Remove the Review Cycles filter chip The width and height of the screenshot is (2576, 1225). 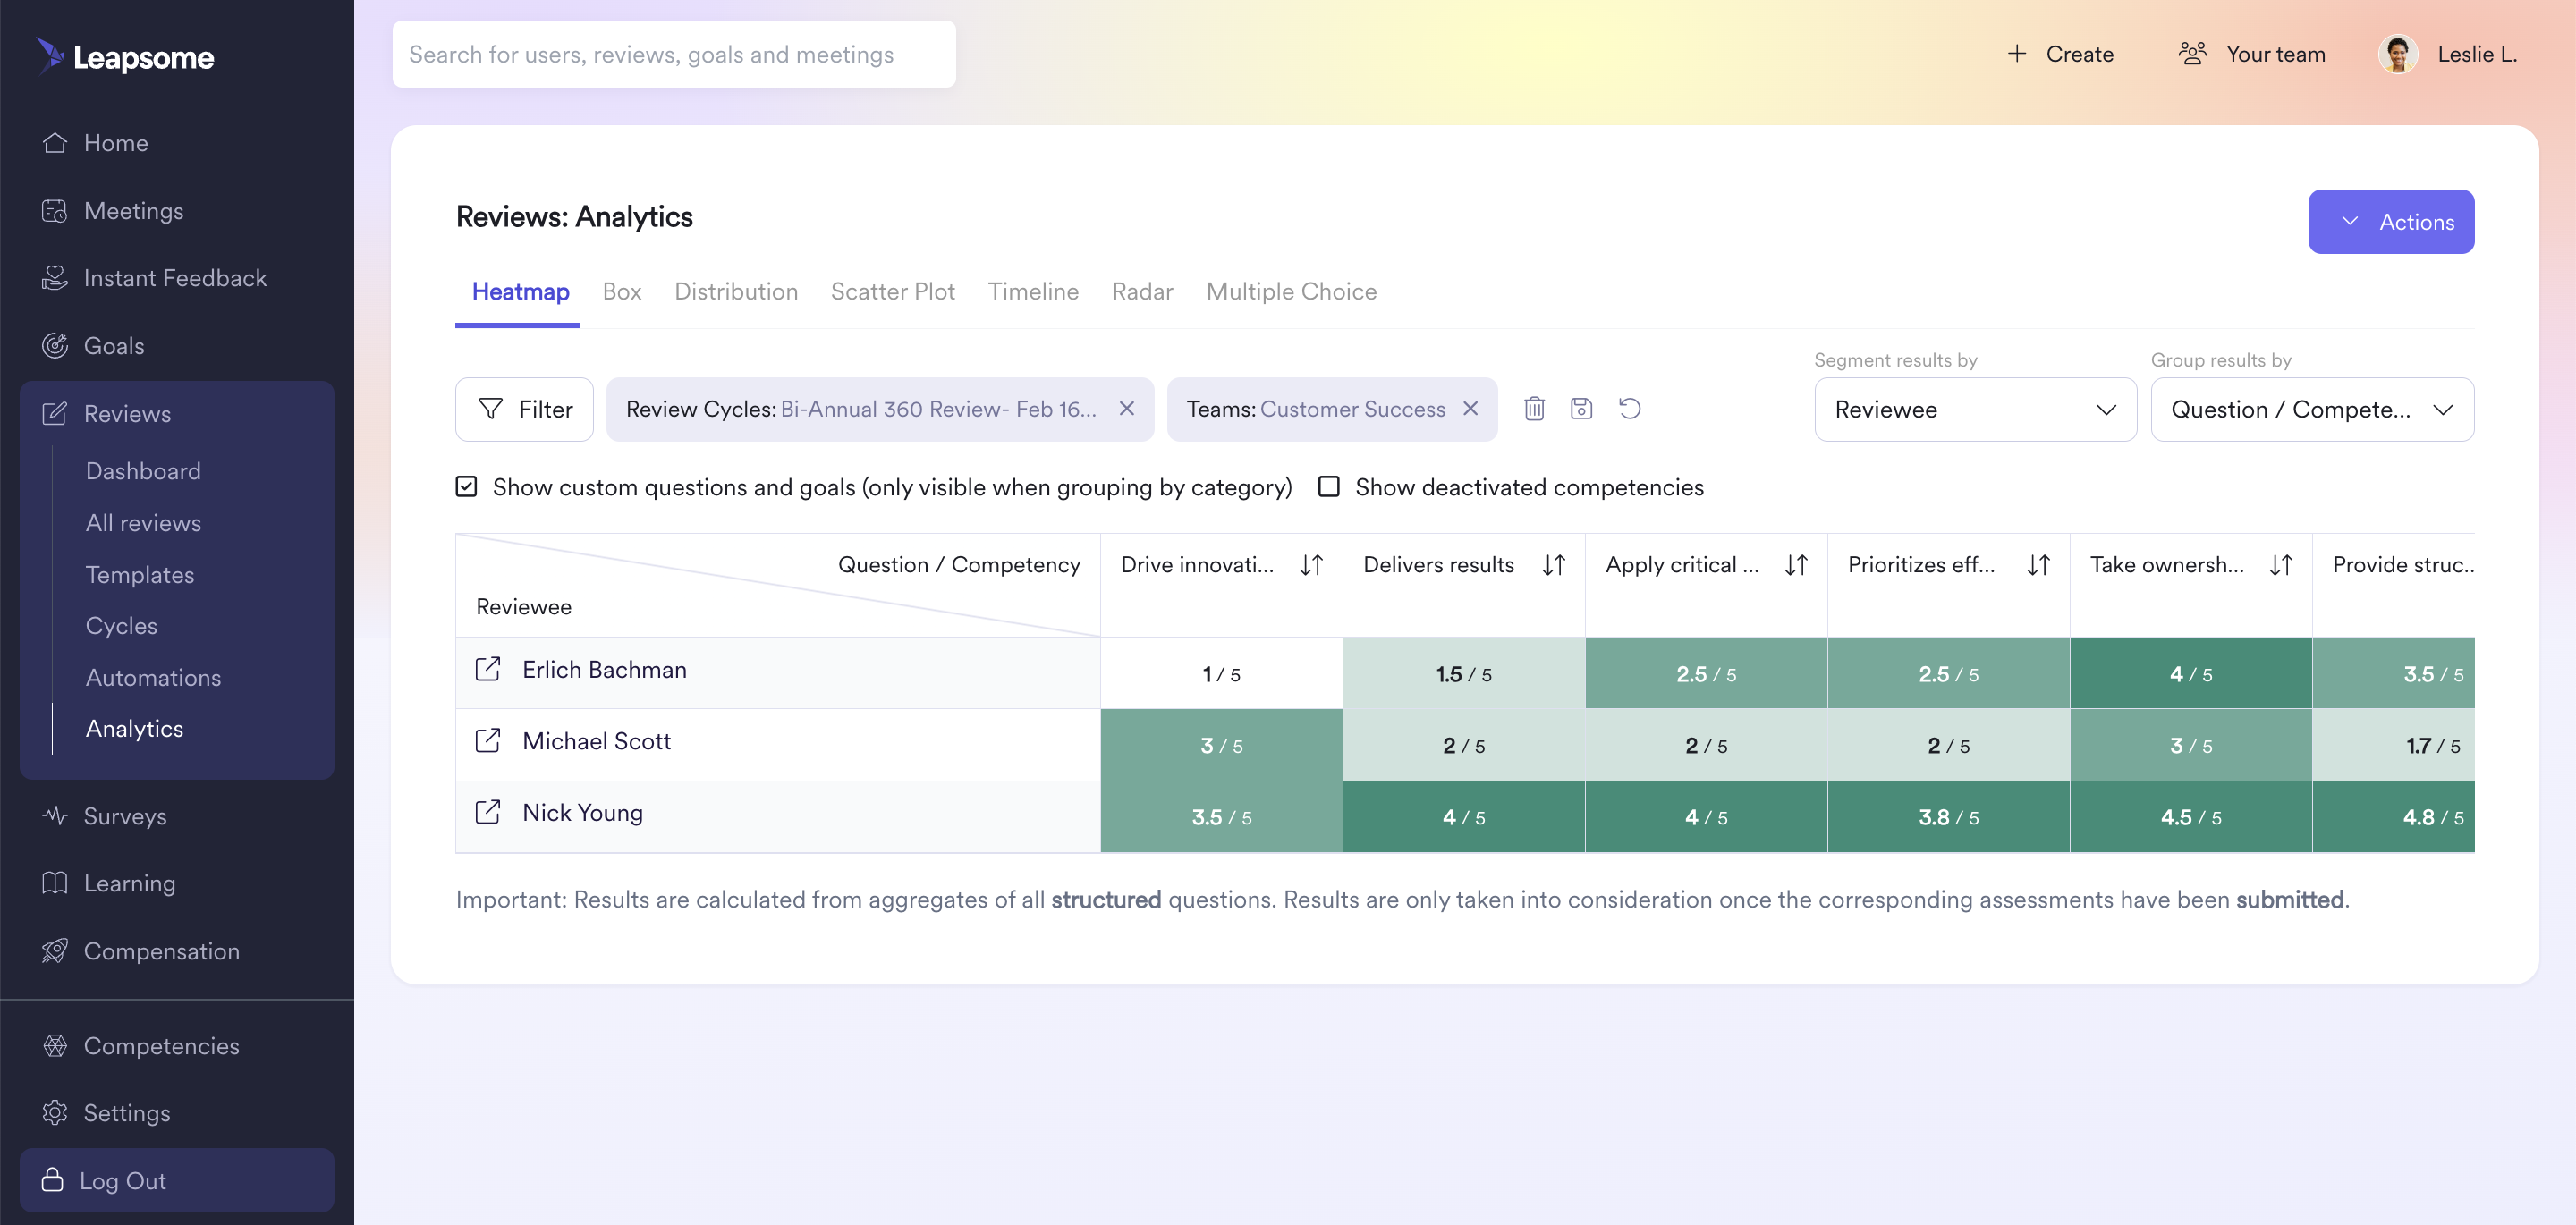pos(1127,409)
